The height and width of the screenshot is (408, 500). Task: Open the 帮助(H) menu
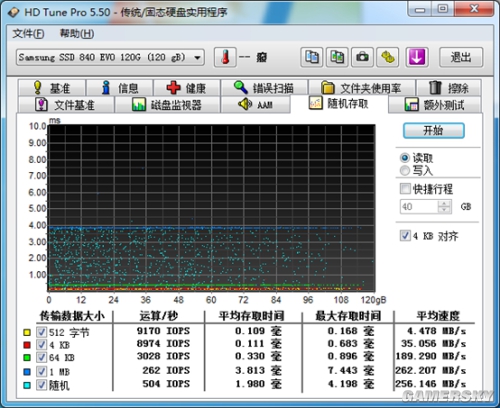click(x=77, y=34)
